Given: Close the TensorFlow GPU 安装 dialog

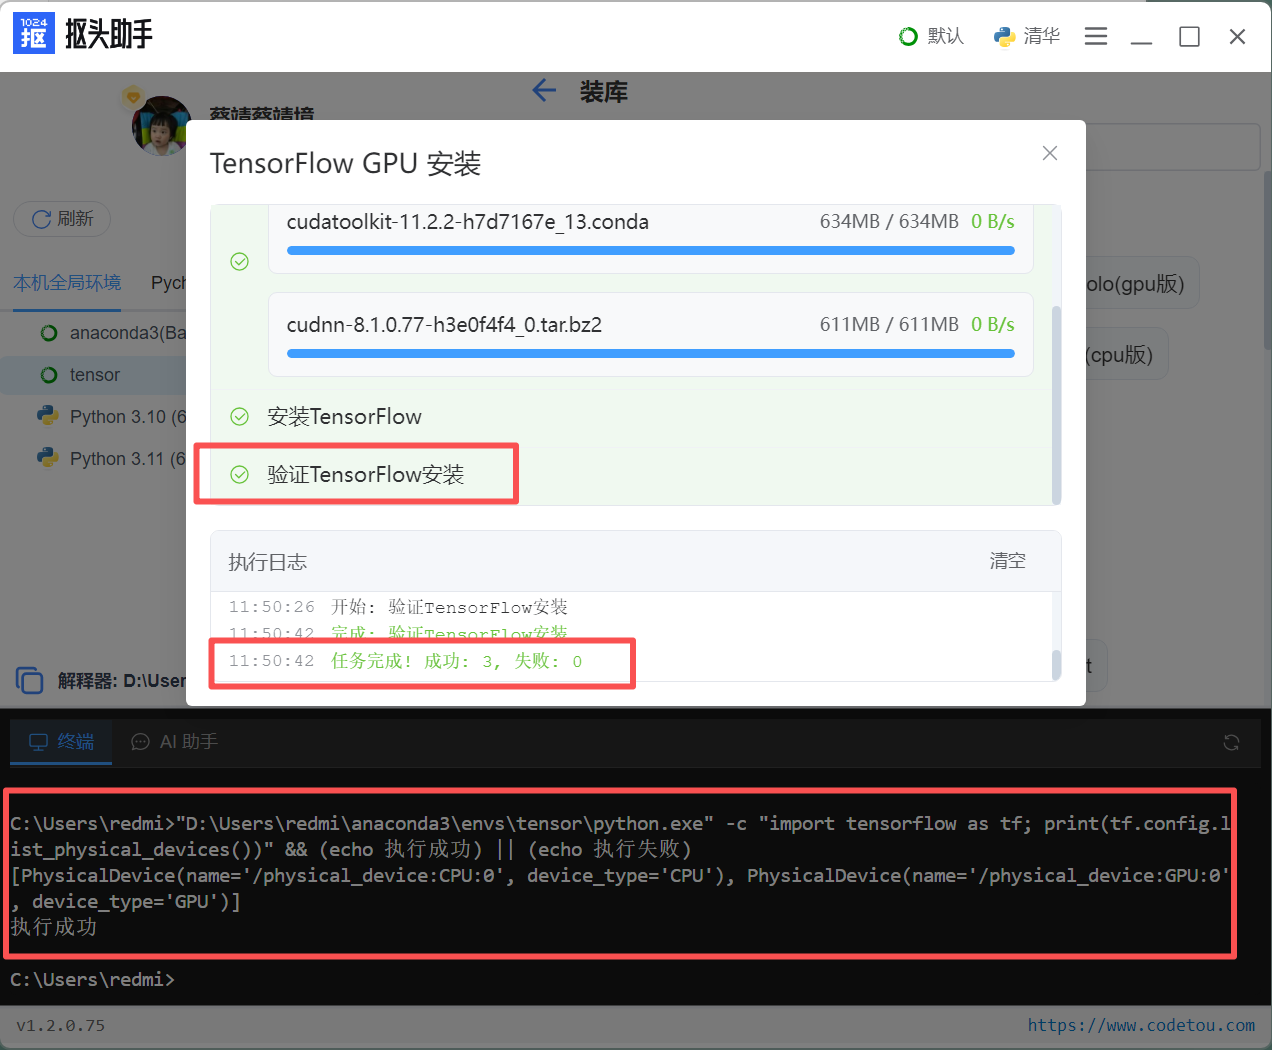Looking at the screenshot, I should (x=1050, y=153).
